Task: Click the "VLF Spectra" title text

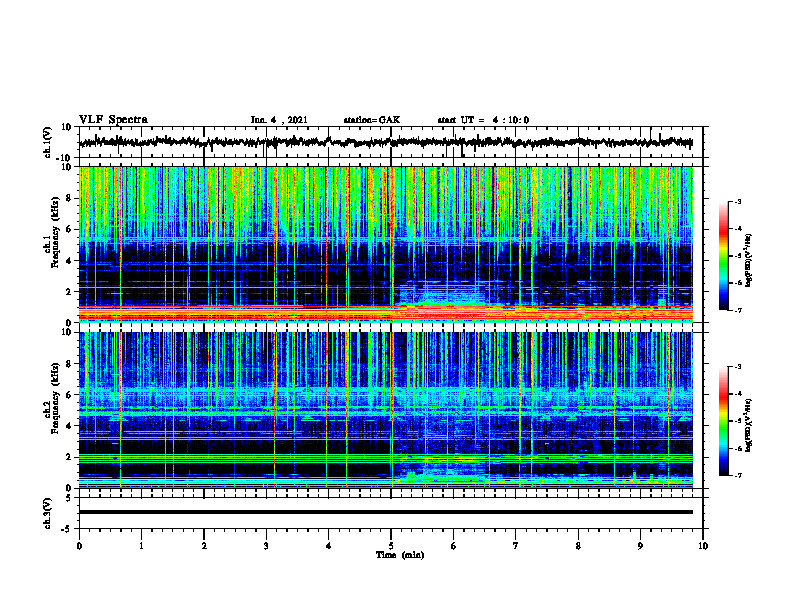Action: click(113, 120)
